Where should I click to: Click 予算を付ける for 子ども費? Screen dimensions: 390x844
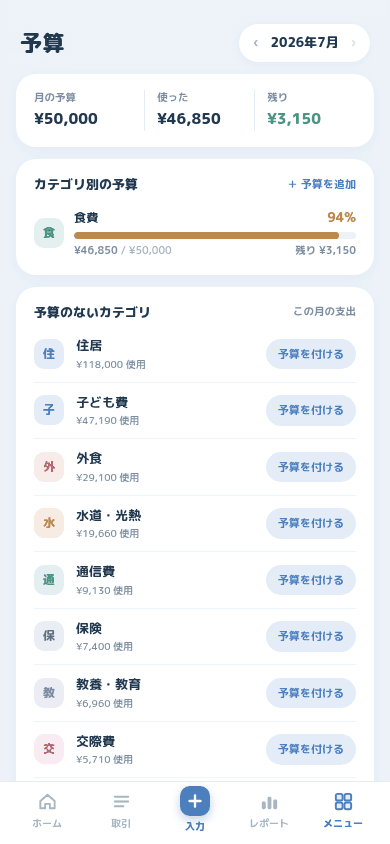(311, 410)
